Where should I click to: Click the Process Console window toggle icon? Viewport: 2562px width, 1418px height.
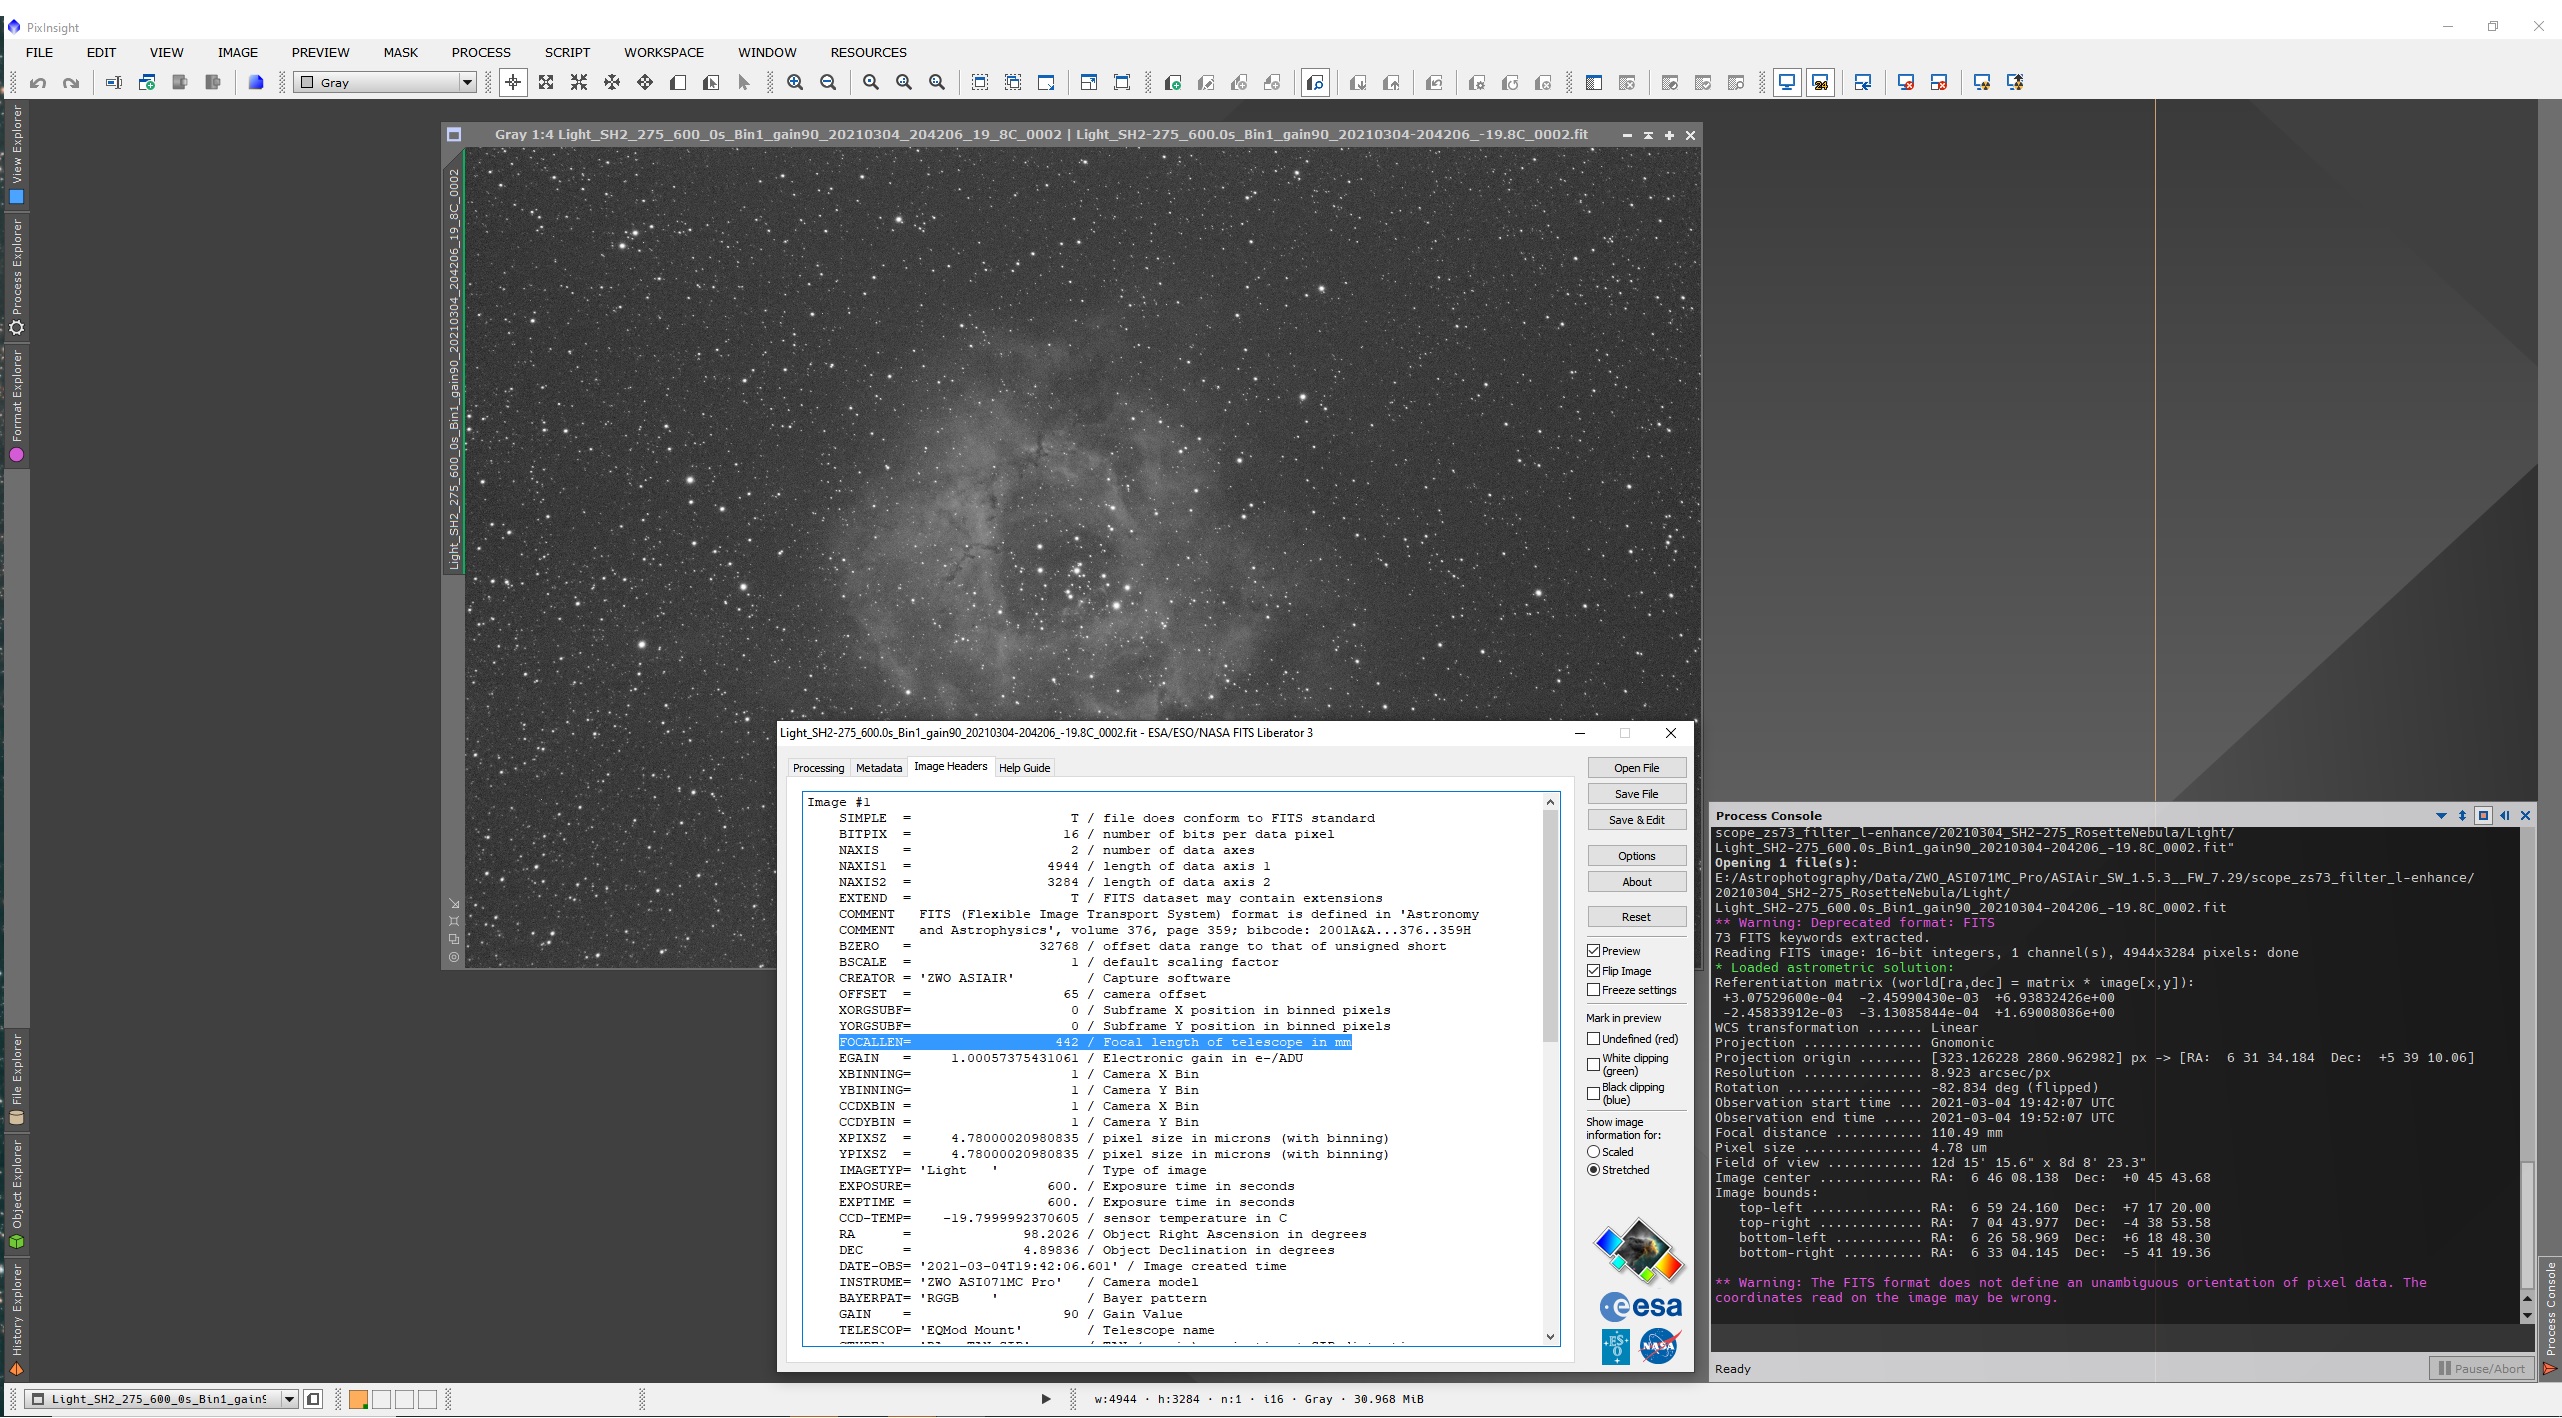click(x=2483, y=816)
